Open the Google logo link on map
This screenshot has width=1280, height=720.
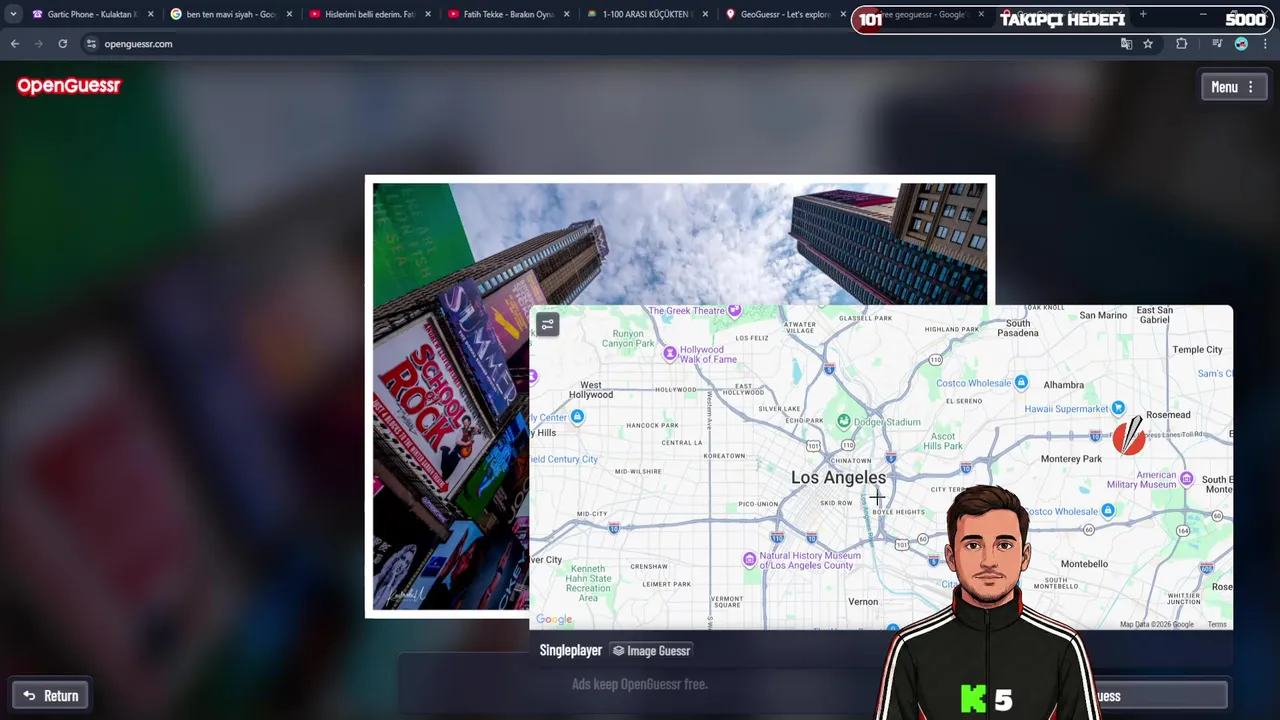[554, 620]
